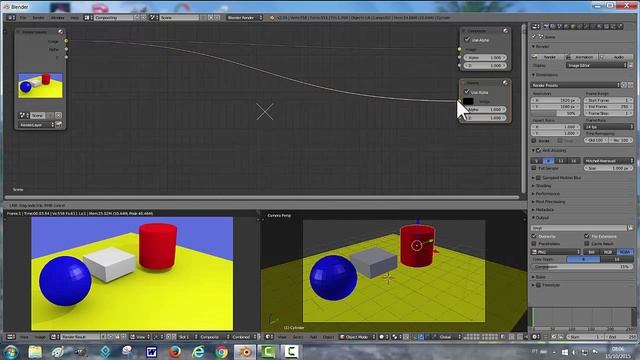The width and height of the screenshot is (640, 360).
Task: Toggle the Anti-Aliasing checkbox
Action: [538, 150]
